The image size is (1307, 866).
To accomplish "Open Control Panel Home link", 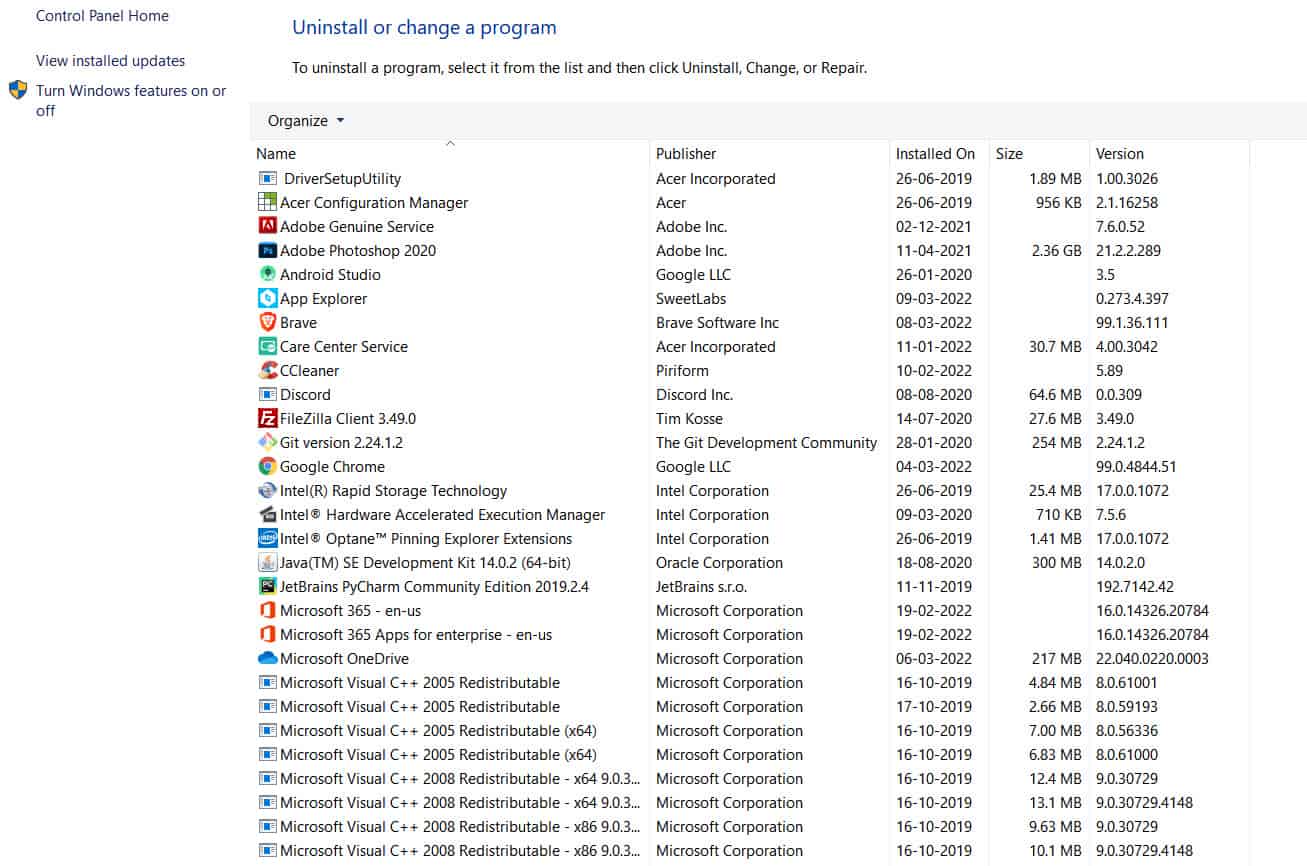I will click(x=102, y=16).
